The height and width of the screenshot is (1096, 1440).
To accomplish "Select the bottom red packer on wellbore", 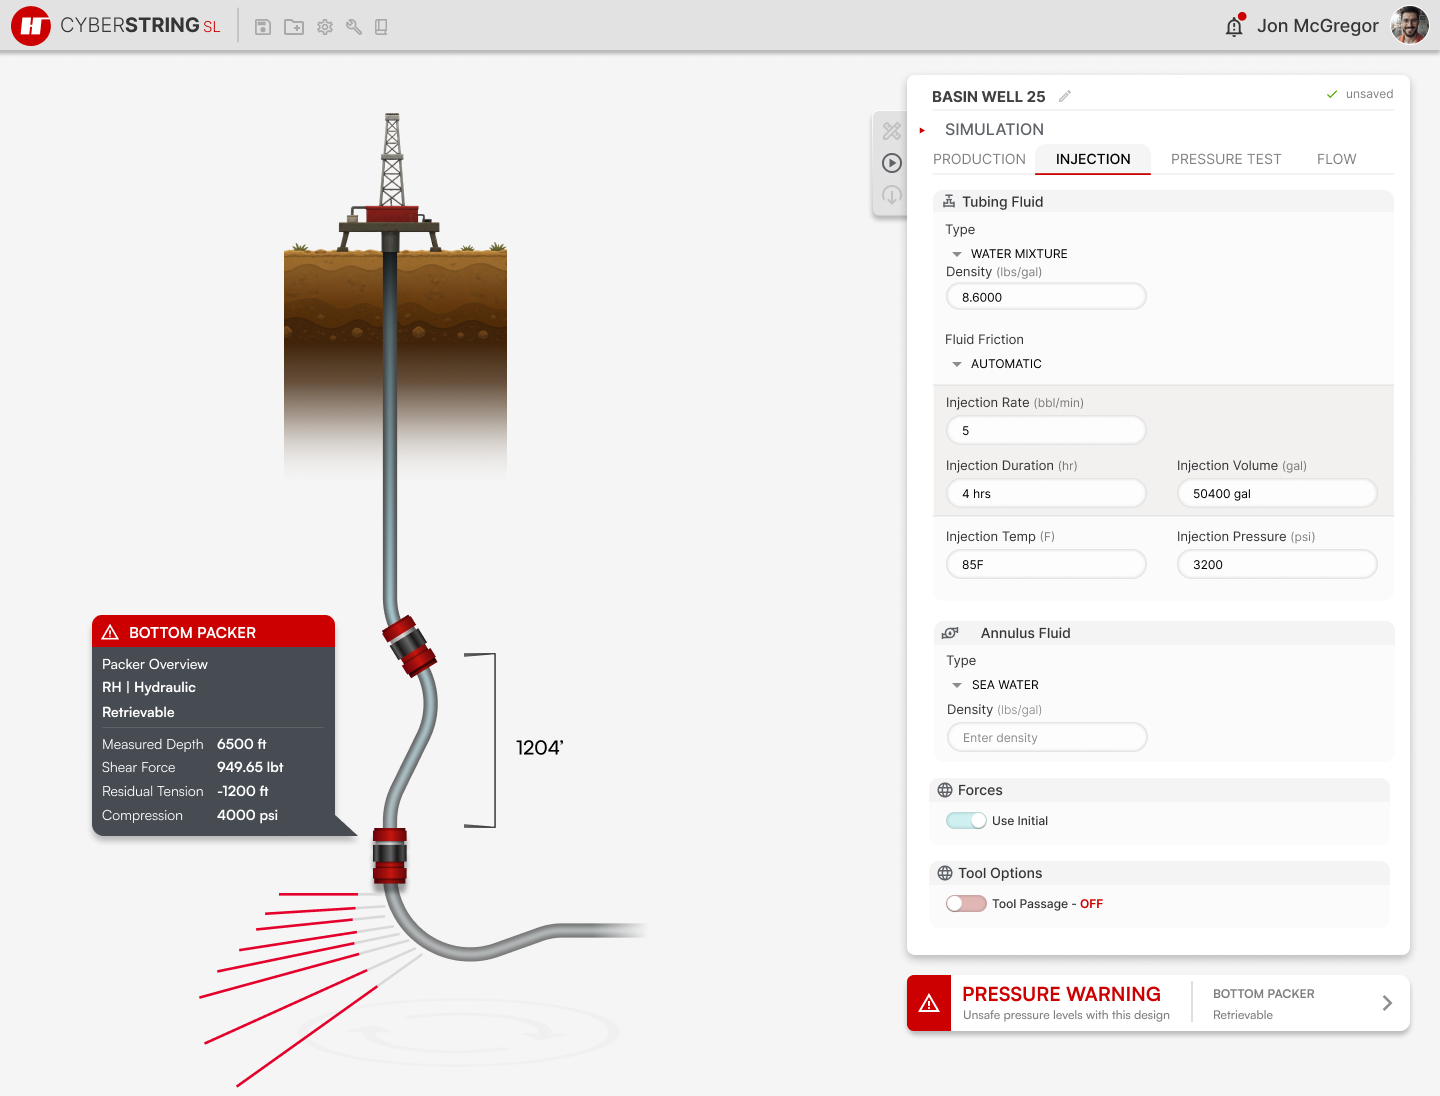I will pyautogui.click(x=390, y=856).
